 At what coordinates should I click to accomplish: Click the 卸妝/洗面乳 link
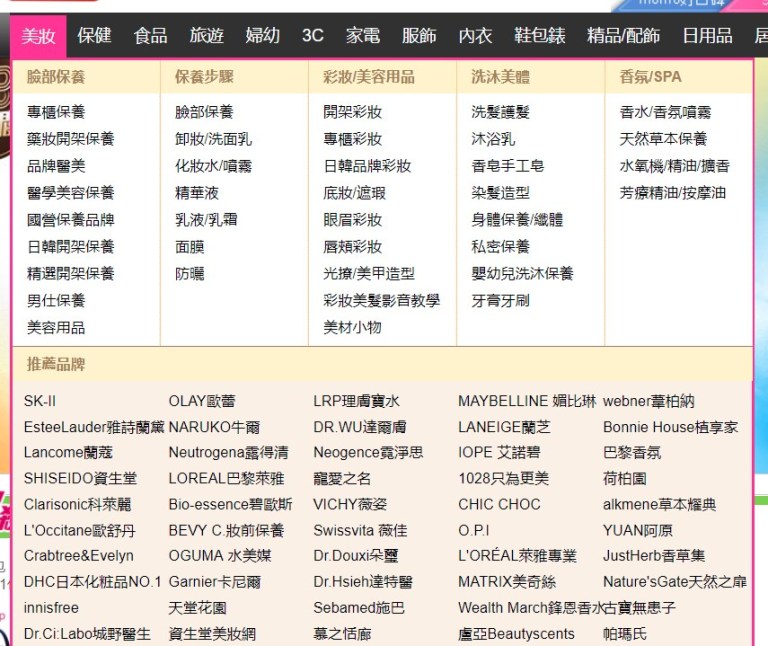coord(214,139)
